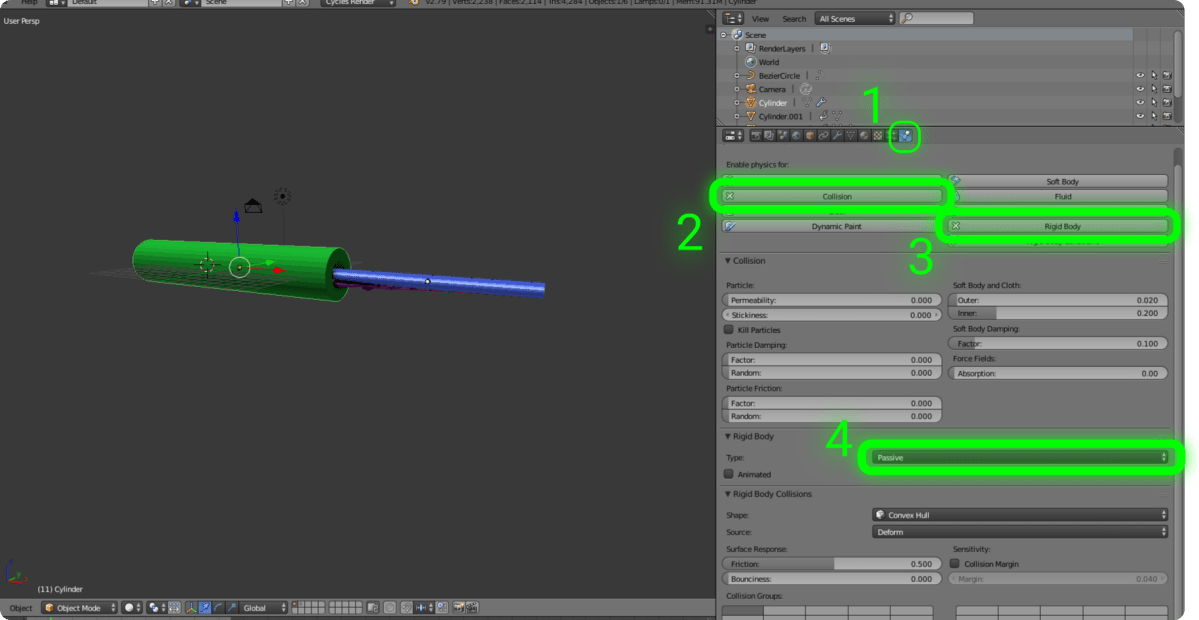Image resolution: width=1199 pixels, height=620 pixels.
Task: Click the OpenGL render image camera icon
Action: click(x=458, y=608)
